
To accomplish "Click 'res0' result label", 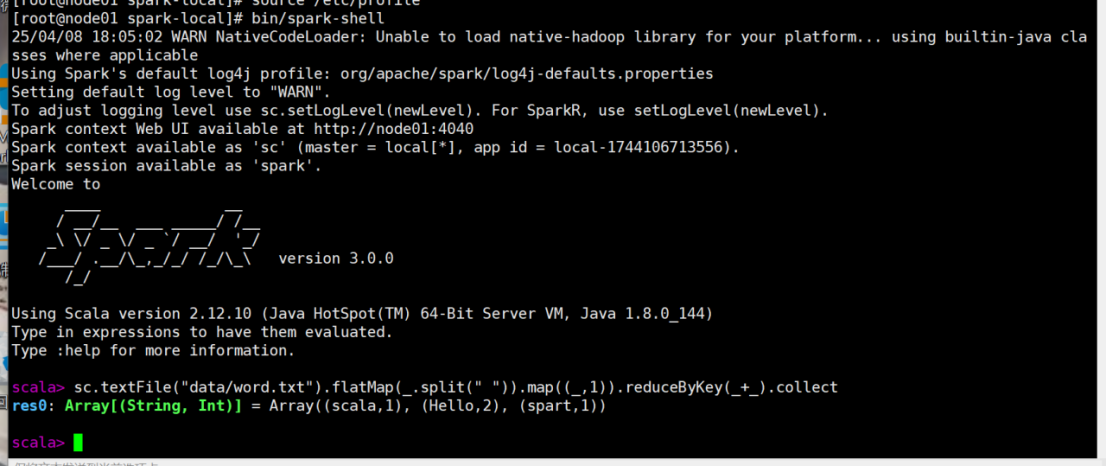I will coord(29,406).
